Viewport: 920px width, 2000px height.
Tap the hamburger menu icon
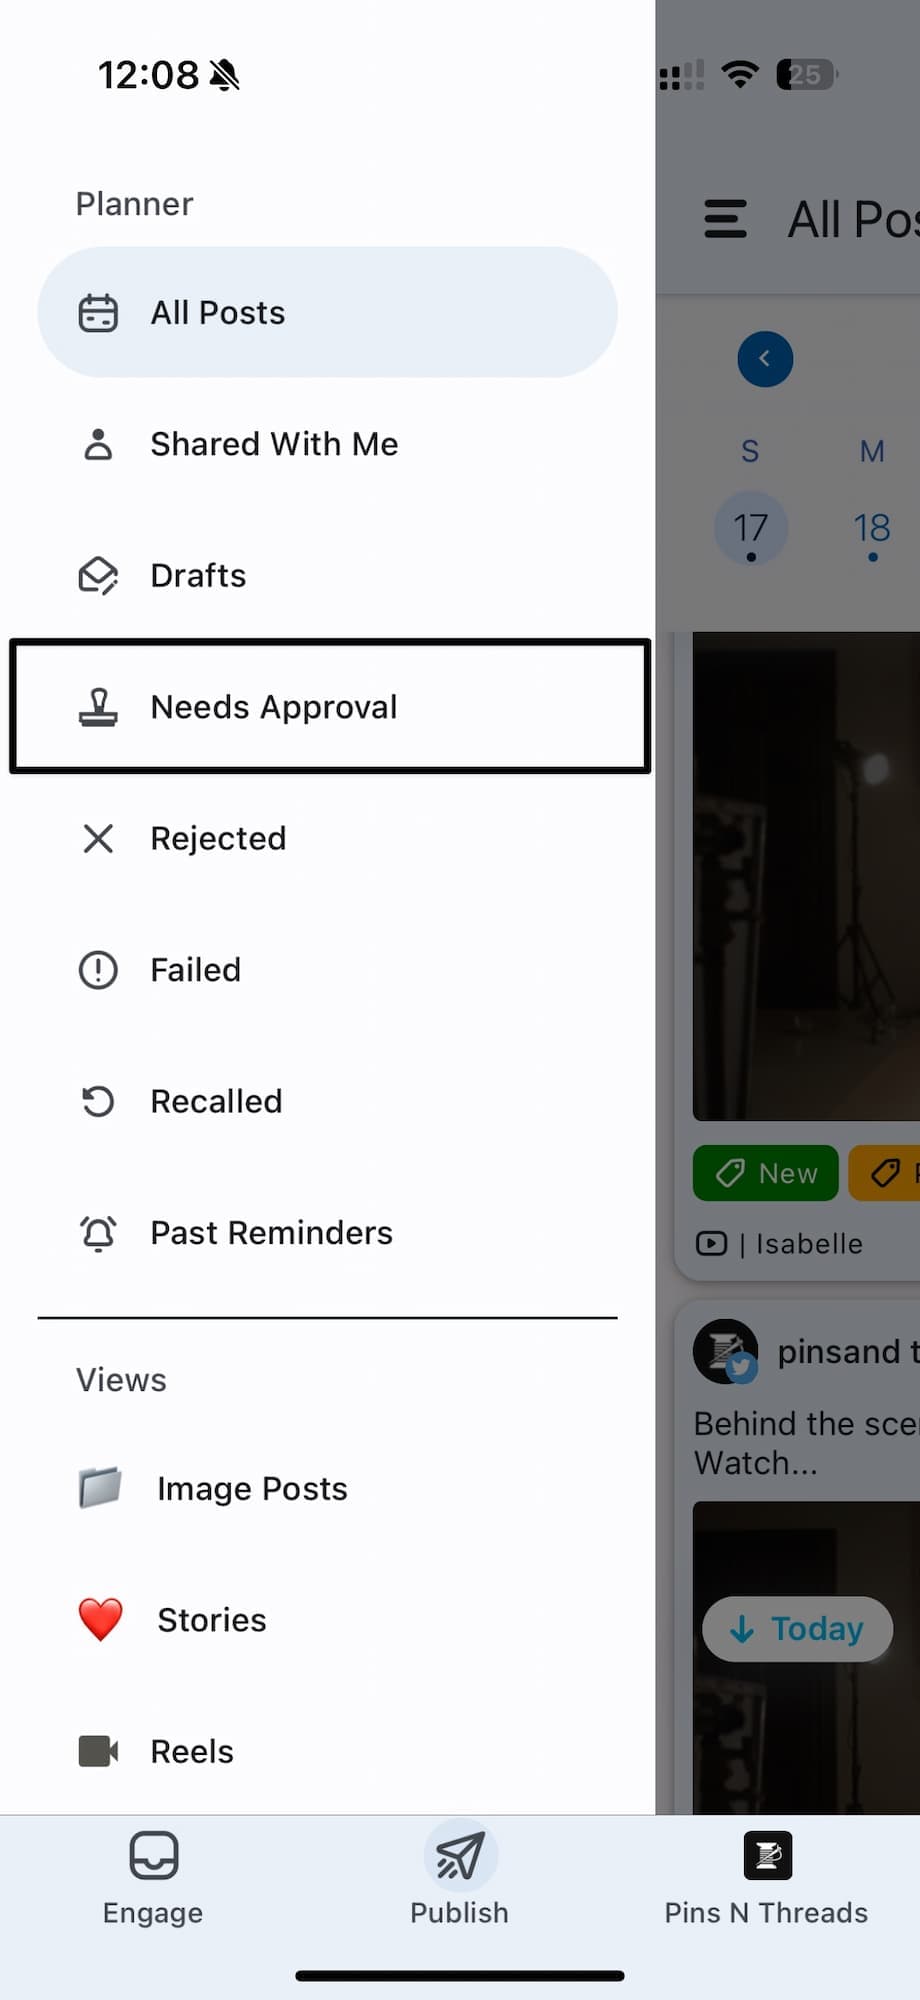coord(725,219)
